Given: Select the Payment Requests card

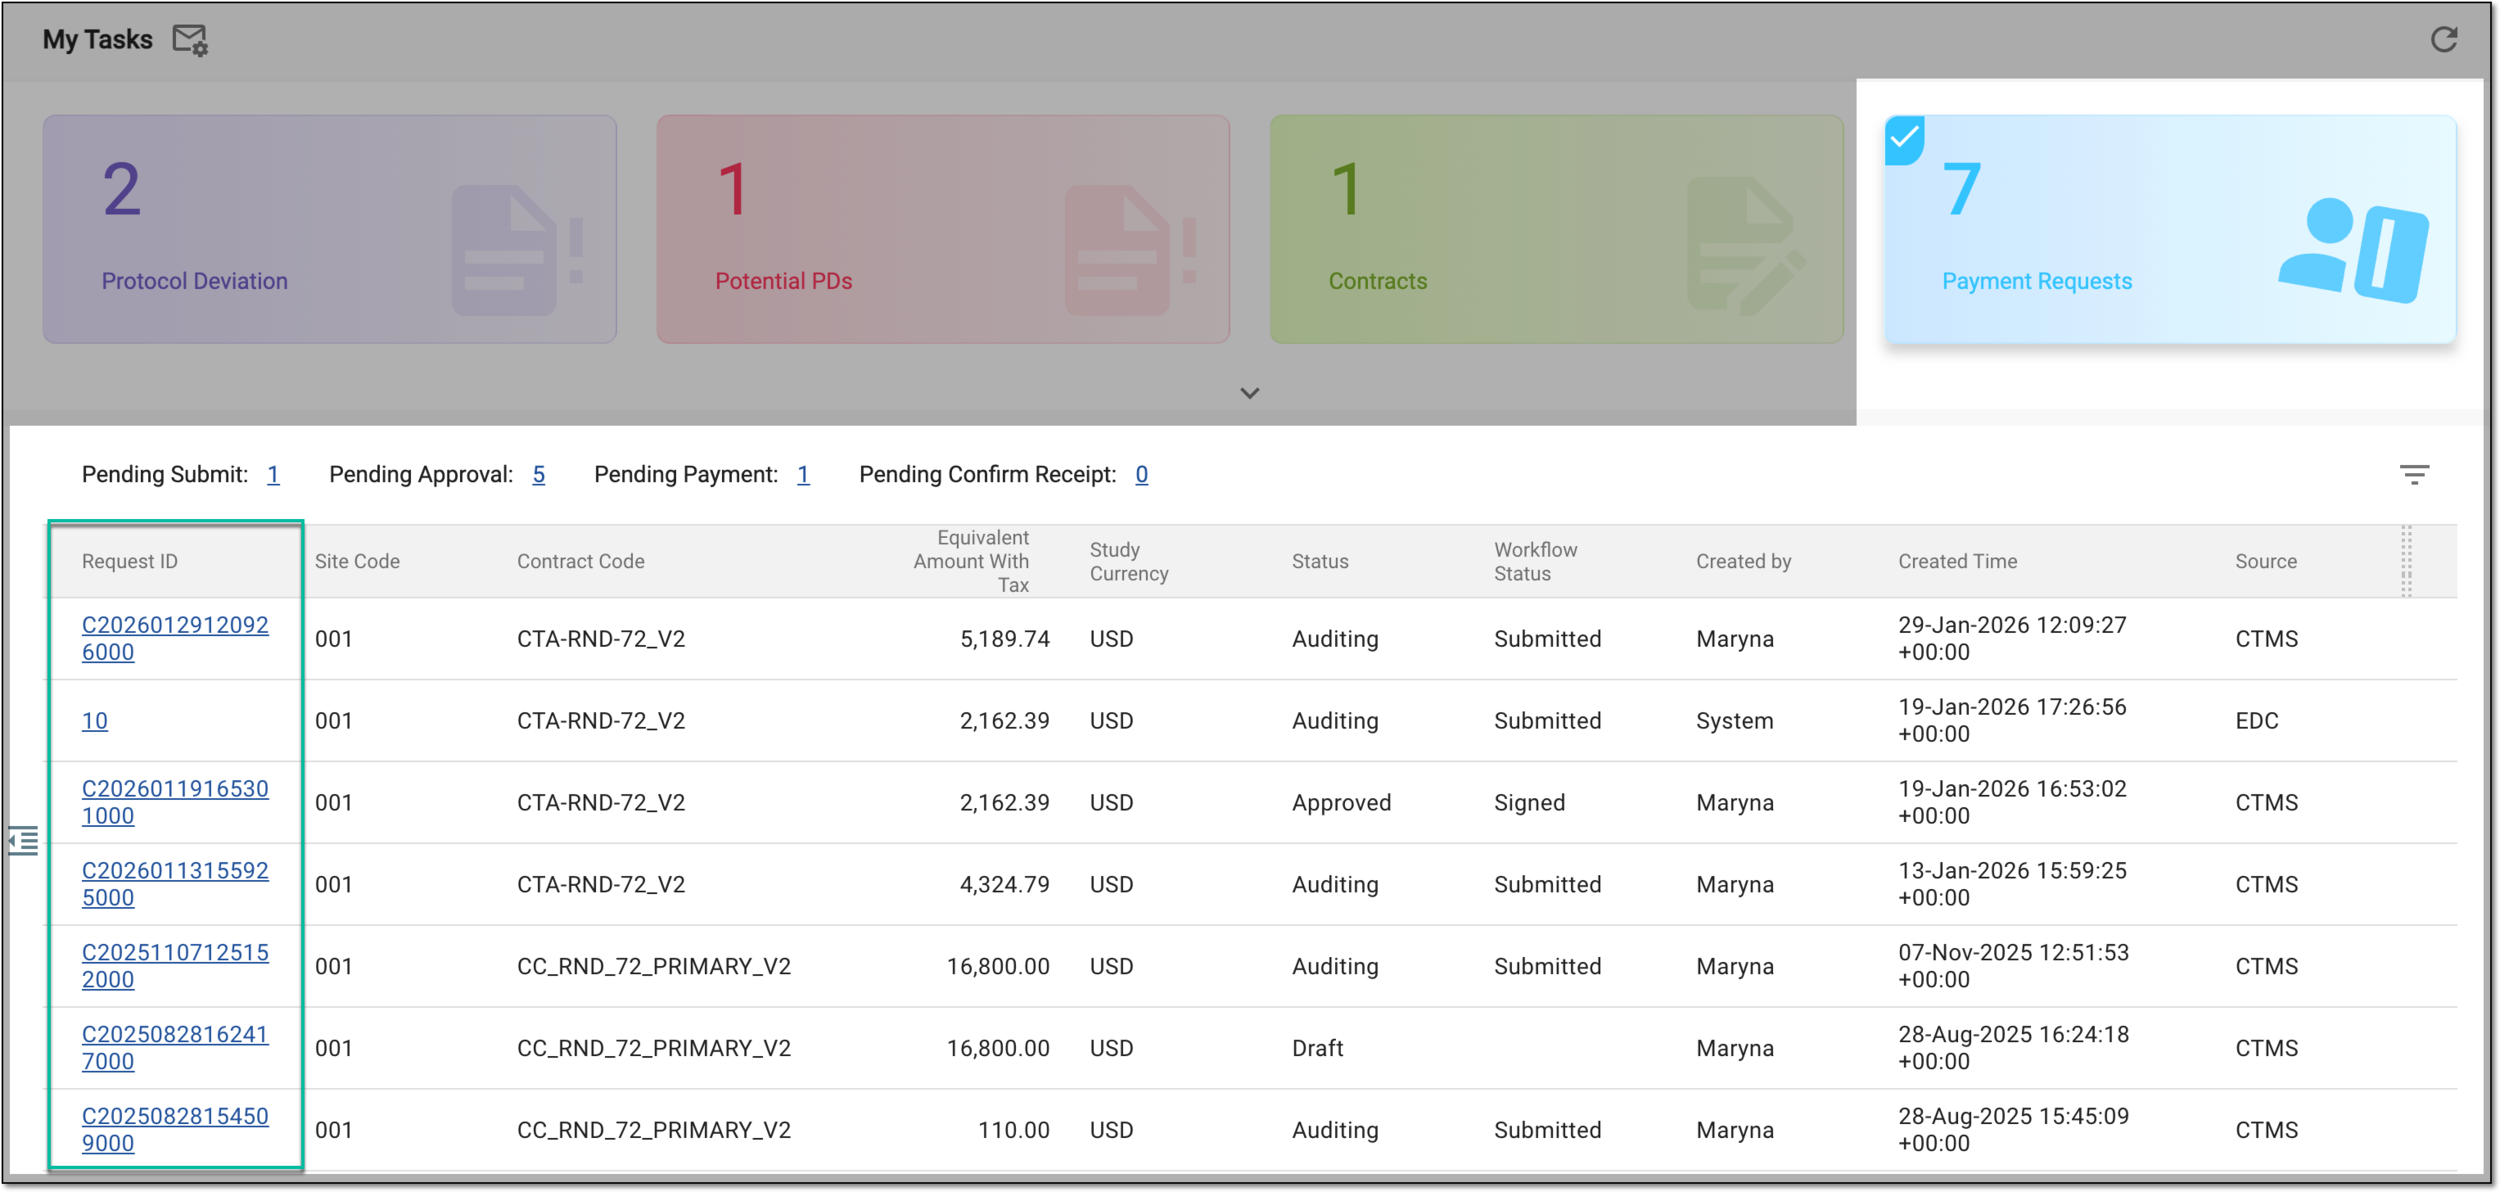Looking at the screenshot, I should click(2170, 229).
